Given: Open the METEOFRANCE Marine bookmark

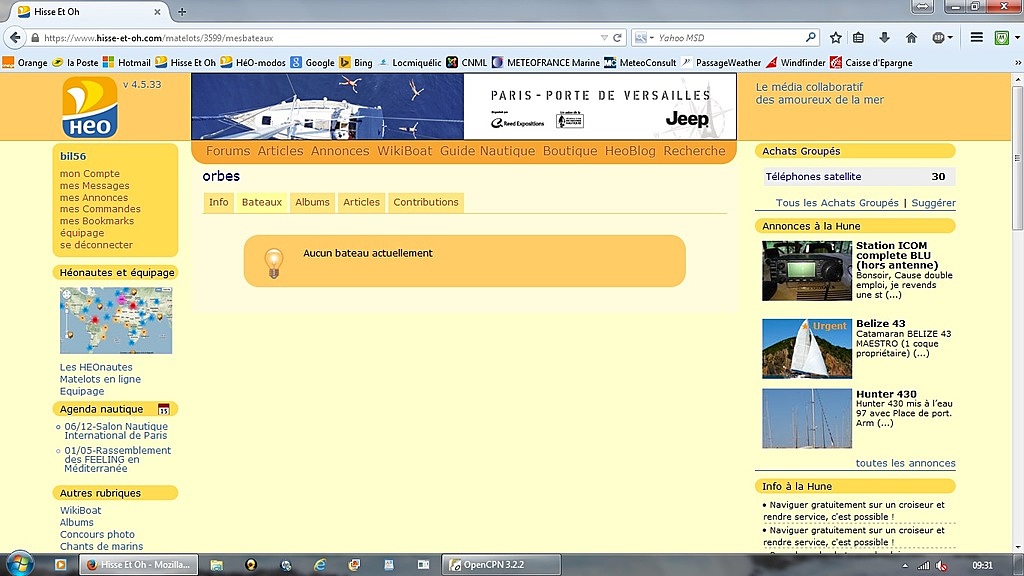Looking at the screenshot, I should tap(546, 63).
